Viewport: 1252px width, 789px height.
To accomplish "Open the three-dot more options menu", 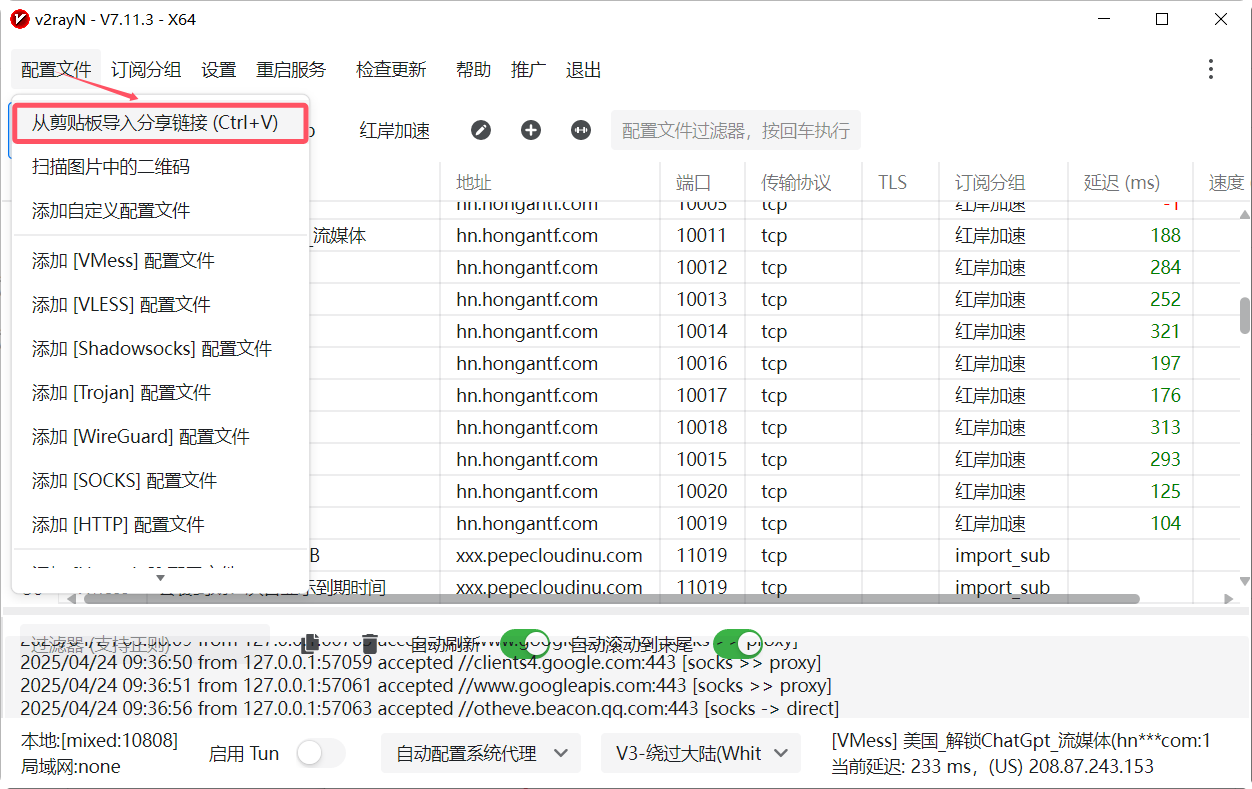I will [x=1211, y=69].
